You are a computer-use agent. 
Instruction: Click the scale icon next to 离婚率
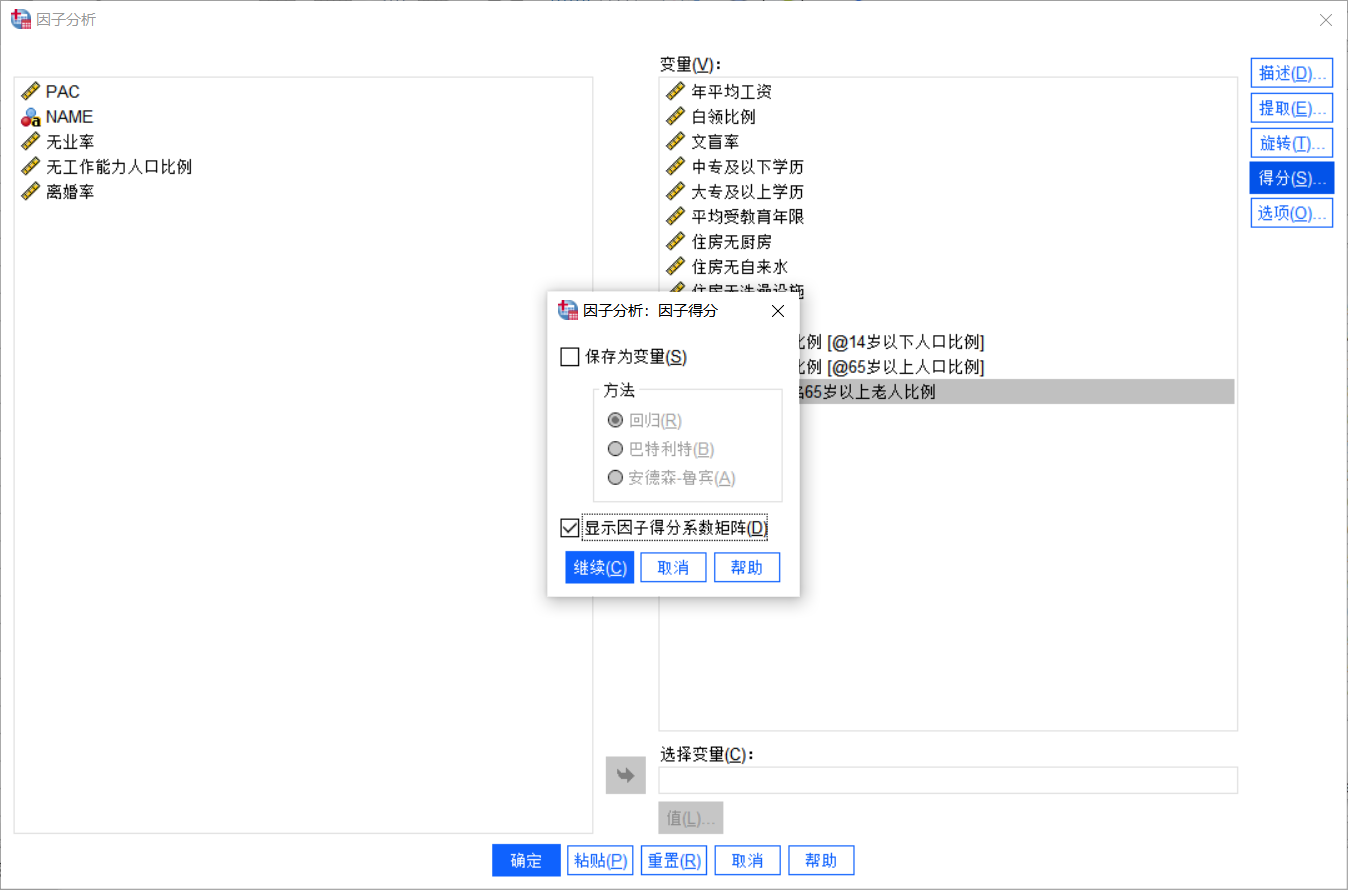coord(28,191)
